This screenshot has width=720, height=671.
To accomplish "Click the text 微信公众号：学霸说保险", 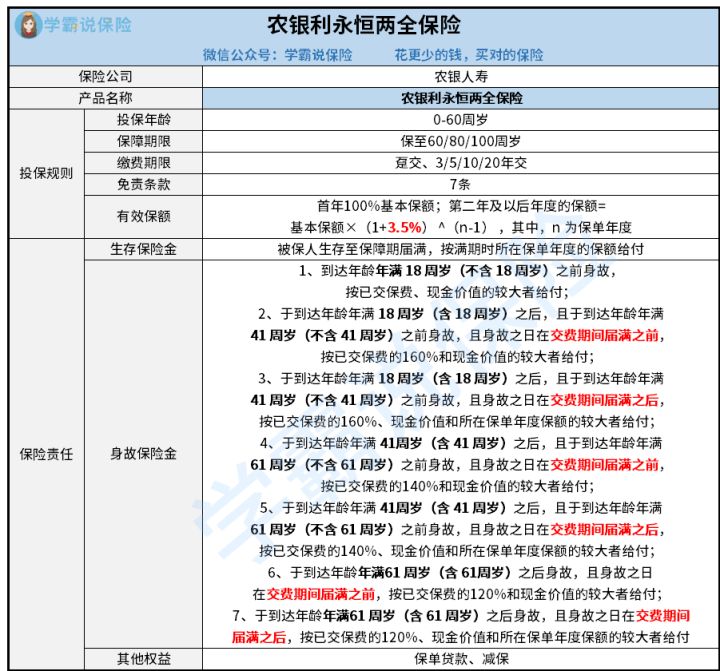I will click(x=278, y=55).
